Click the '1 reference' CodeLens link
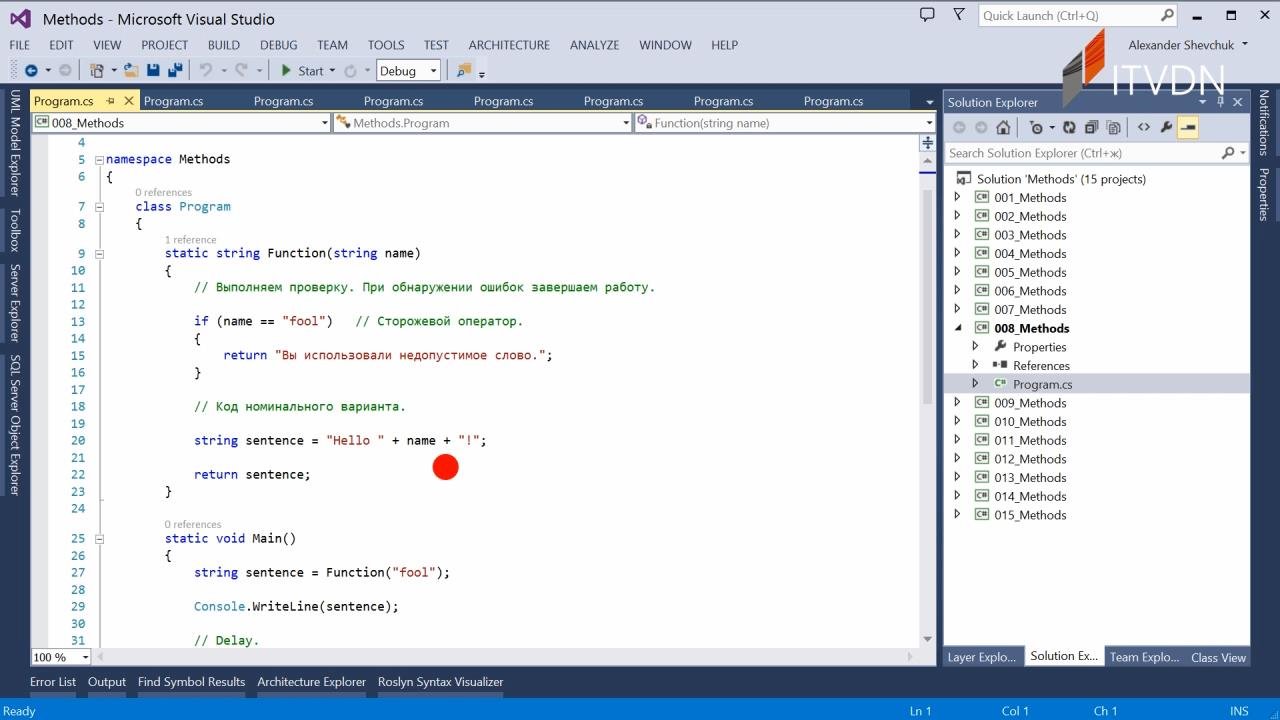Screen dimensions: 1280x720 190,240
